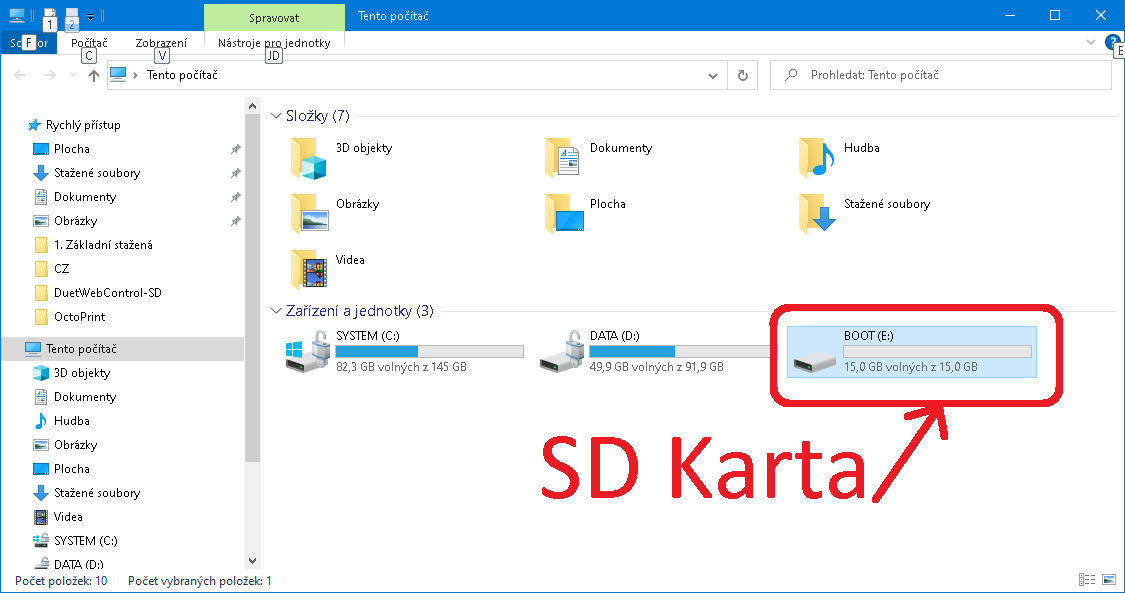Select the BOOT (E:) SD card drive
This screenshot has width=1125, height=593.
(x=912, y=351)
